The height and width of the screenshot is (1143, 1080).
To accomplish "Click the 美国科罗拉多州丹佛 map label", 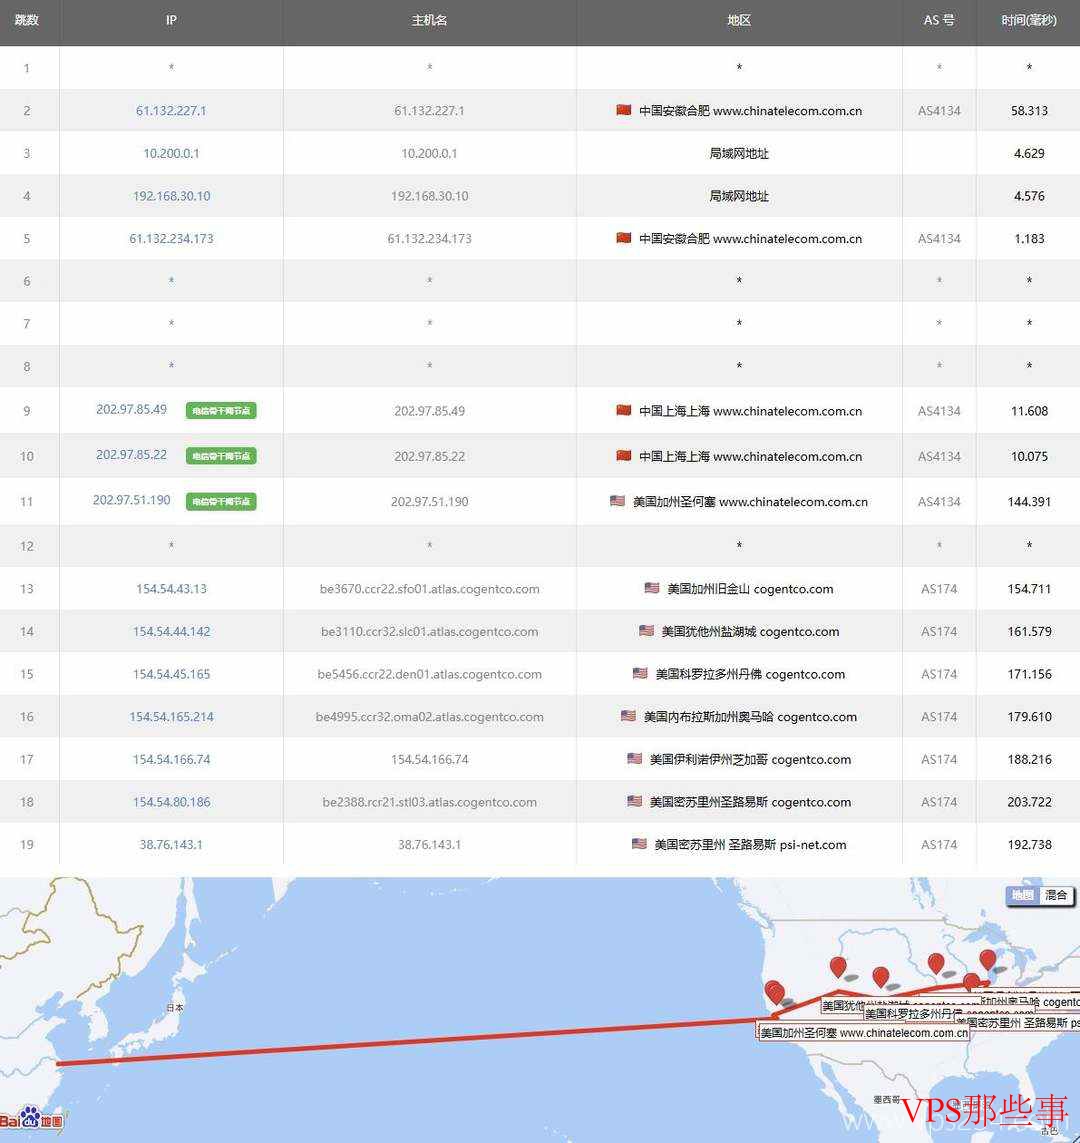I will (x=915, y=1014).
